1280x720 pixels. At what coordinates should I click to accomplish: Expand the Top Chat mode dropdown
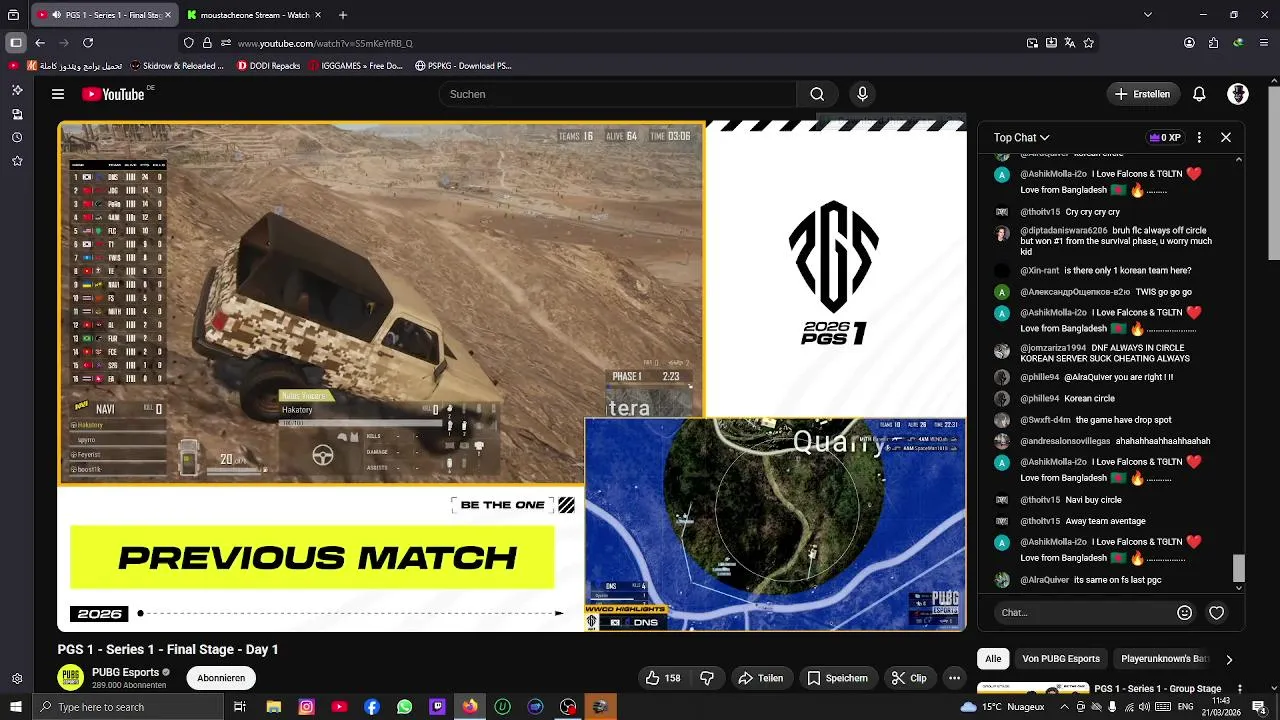tap(1021, 138)
